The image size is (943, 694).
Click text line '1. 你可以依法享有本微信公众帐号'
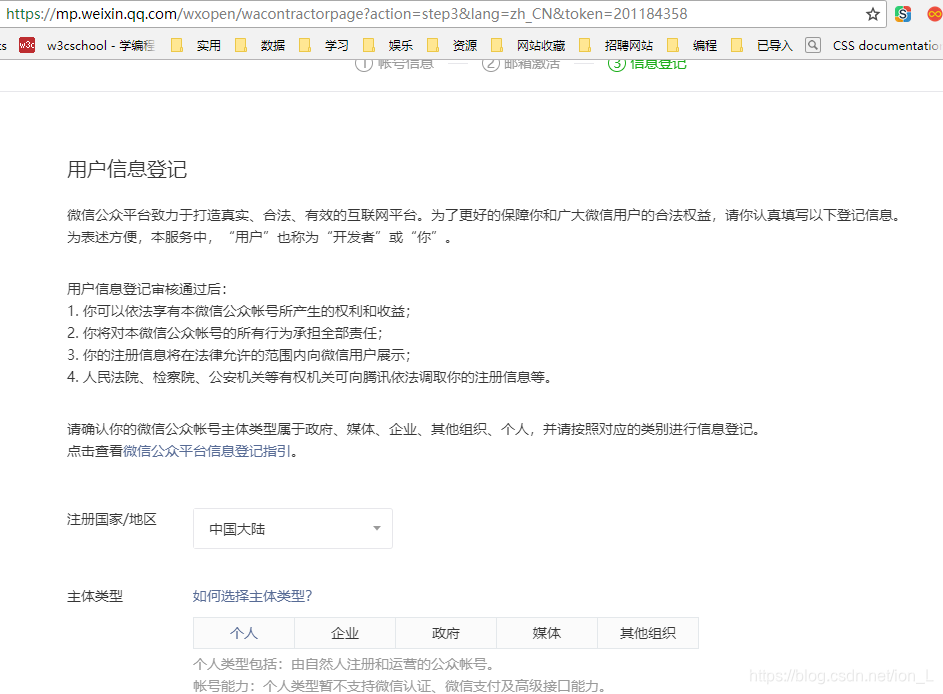(239, 312)
